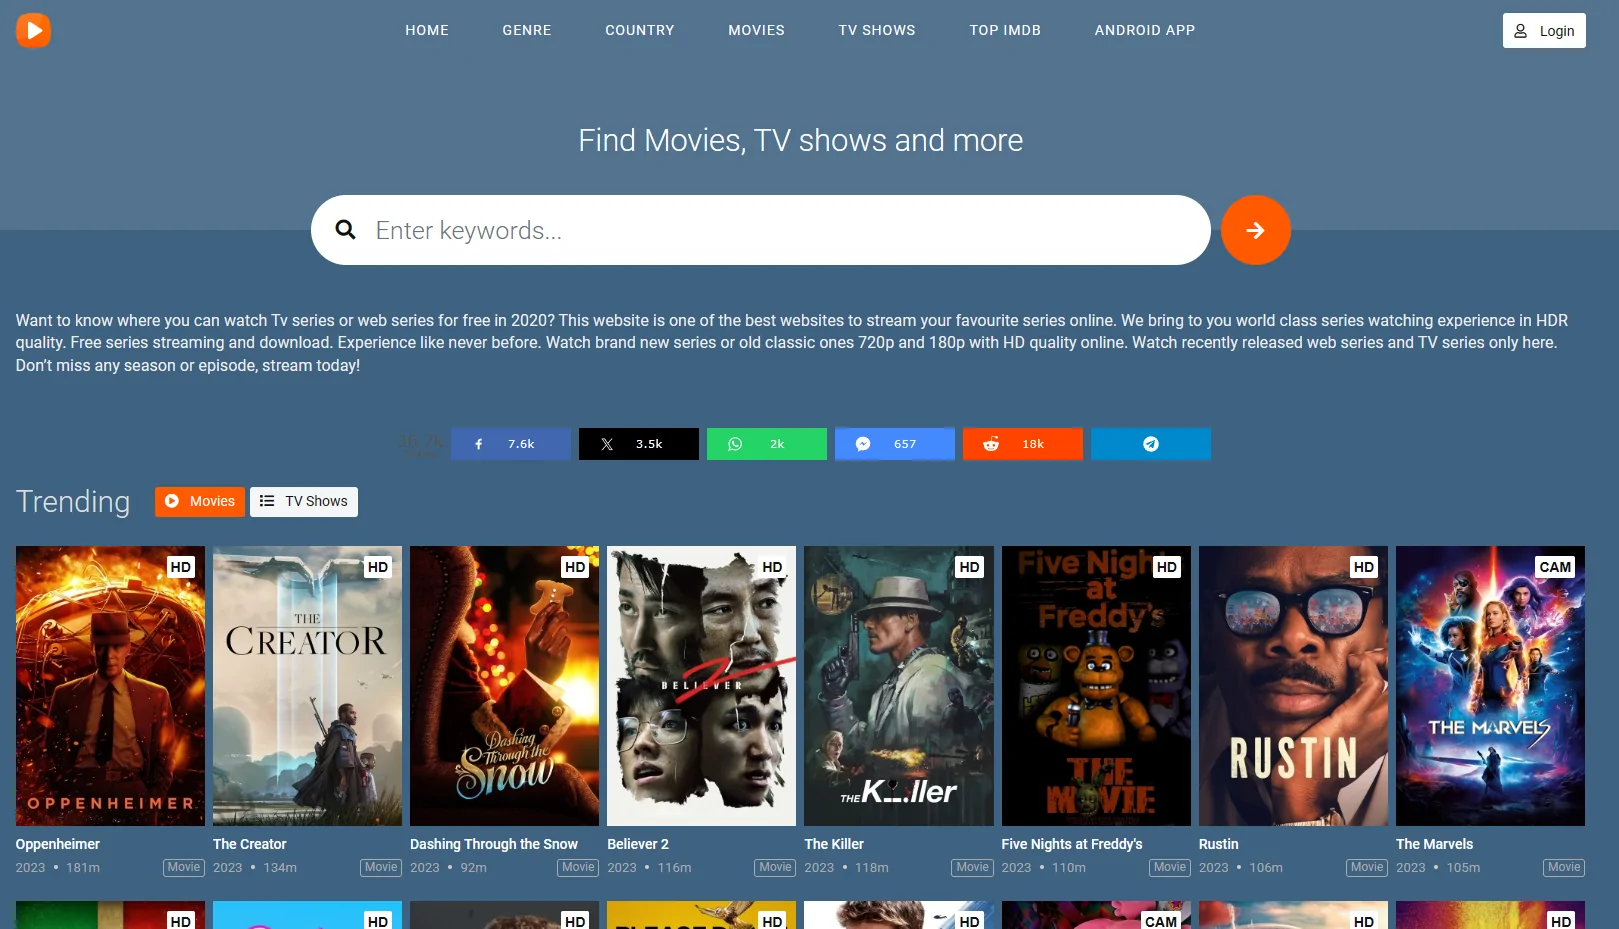Click the Login button

(x=1544, y=30)
